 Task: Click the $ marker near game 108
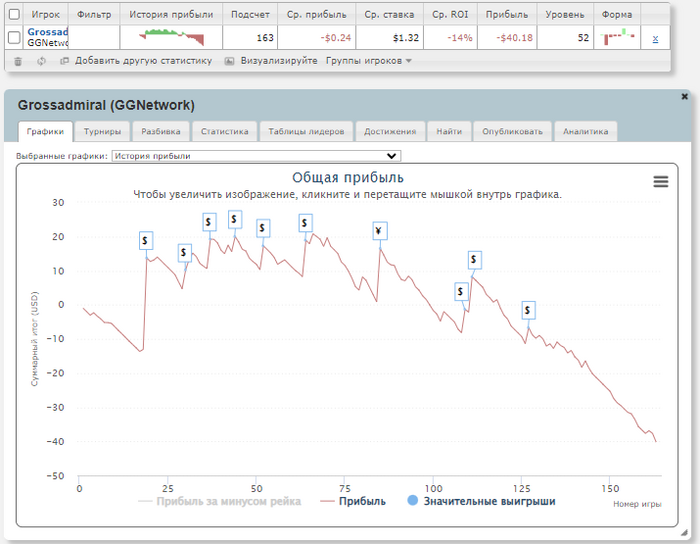click(x=461, y=292)
